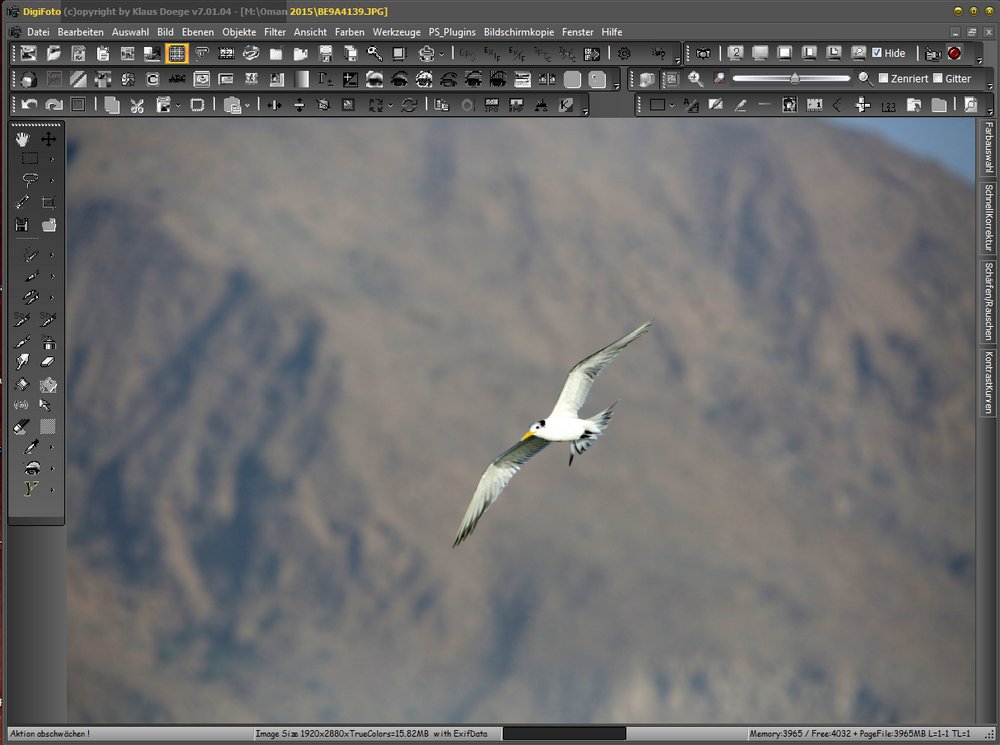Open the SchnellKorrektur side panel
The width and height of the screenshot is (1000, 745).
(x=988, y=217)
